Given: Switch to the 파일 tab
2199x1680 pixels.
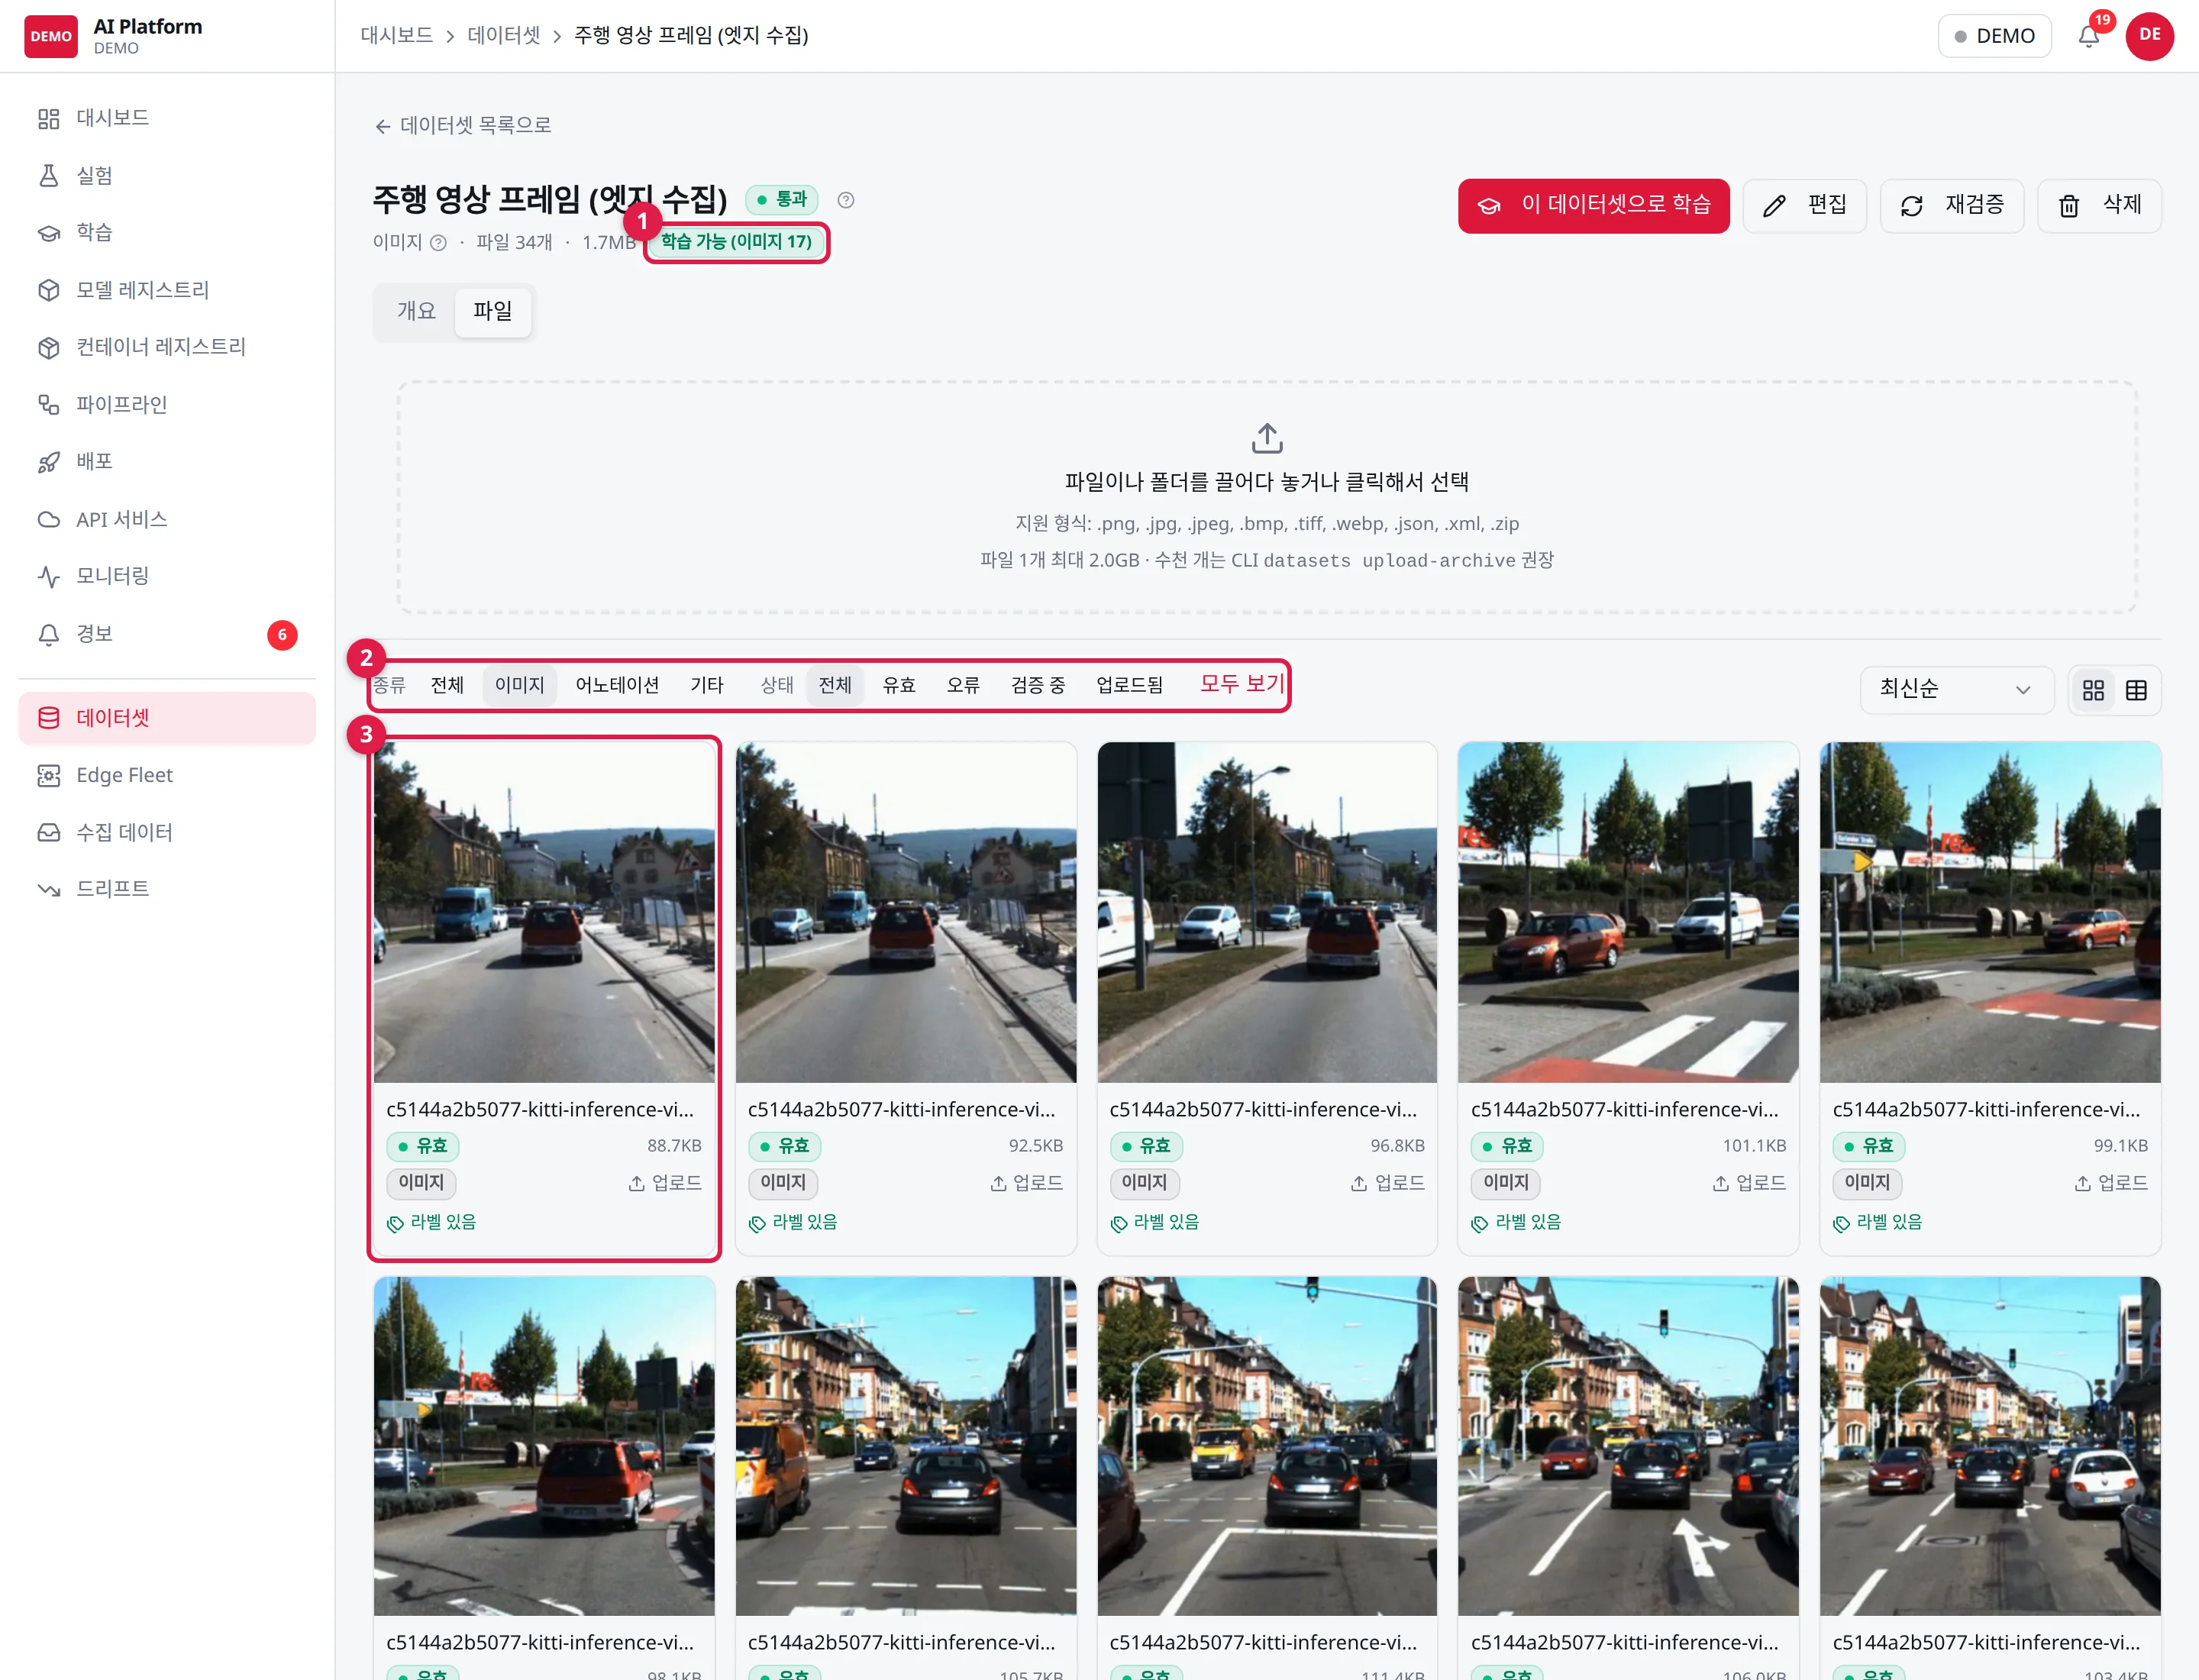Looking at the screenshot, I should [493, 312].
